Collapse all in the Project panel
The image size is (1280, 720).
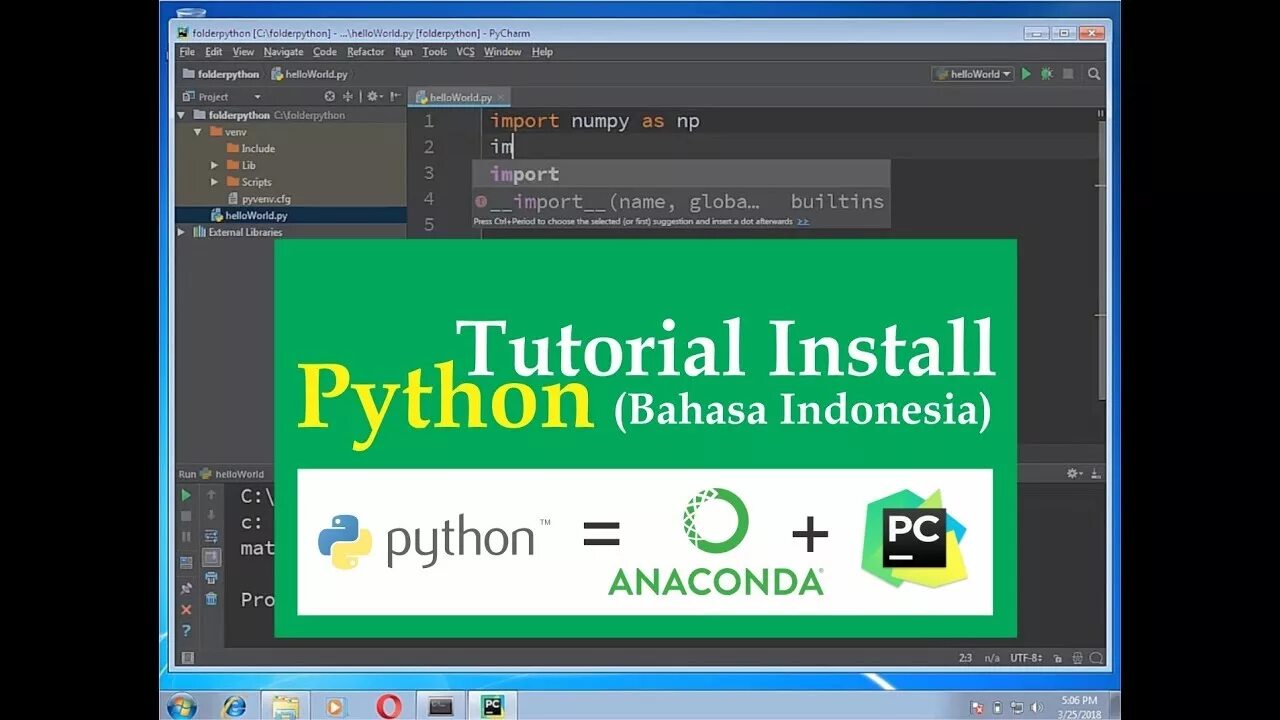click(x=348, y=97)
